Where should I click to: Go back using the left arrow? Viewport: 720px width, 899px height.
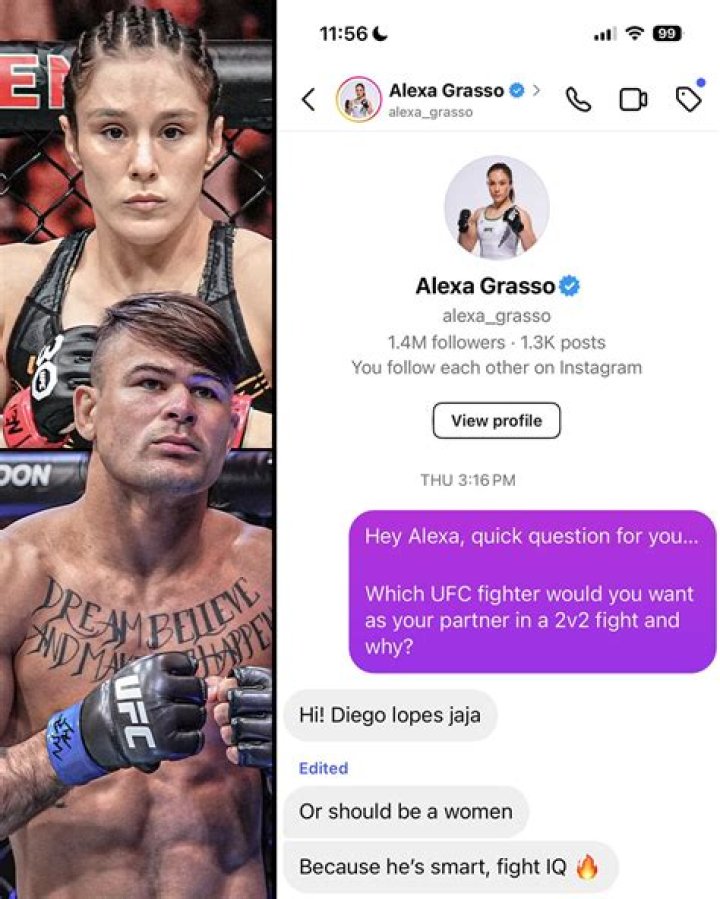[308, 99]
